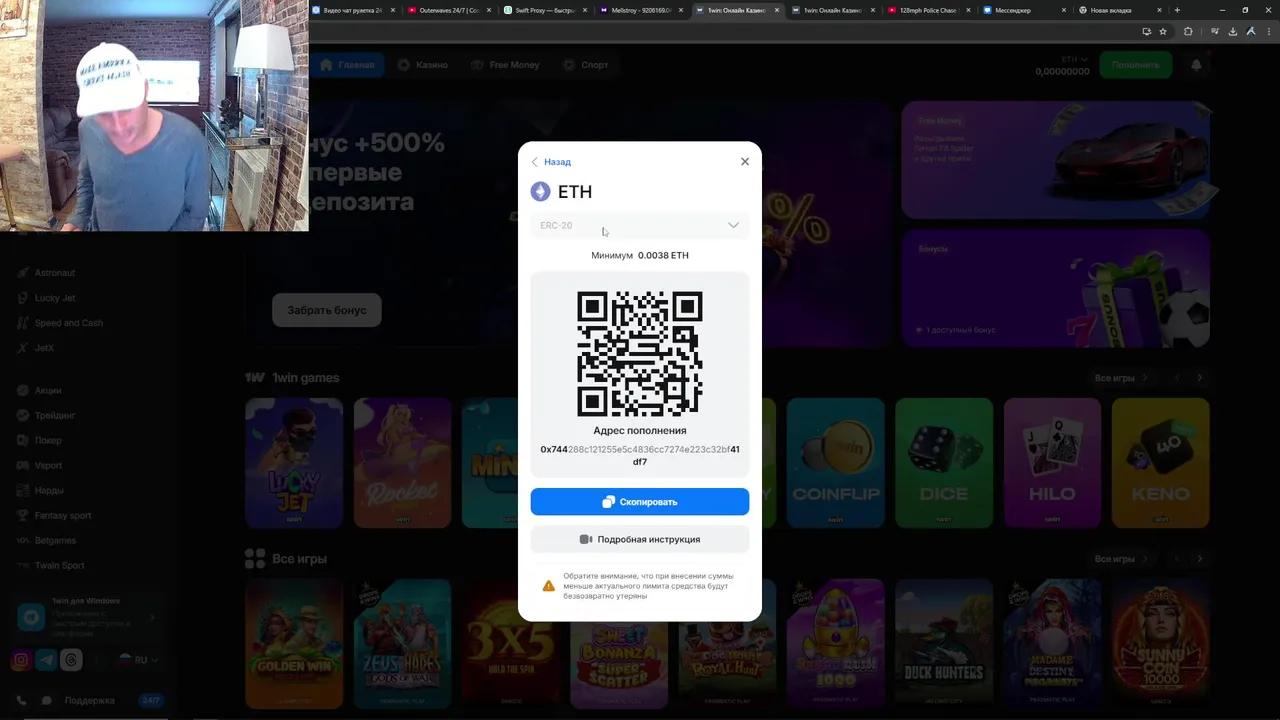Click the orange warning triangle icon
Image resolution: width=1280 pixels, height=720 pixels.
point(548,586)
